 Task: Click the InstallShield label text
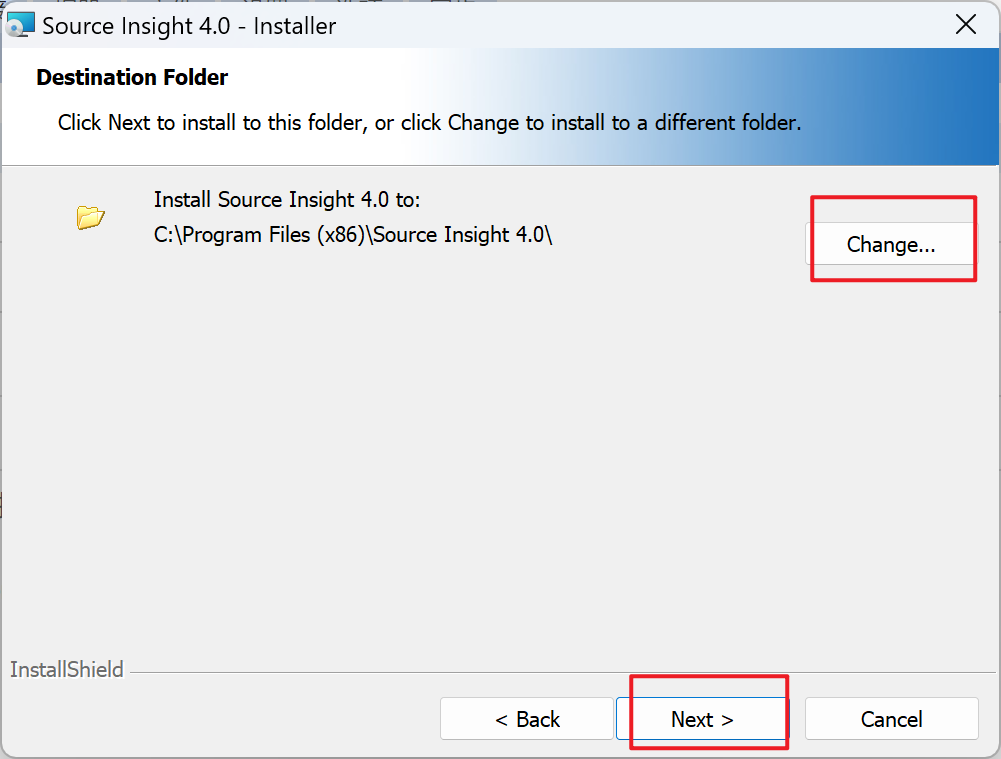click(x=66, y=670)
